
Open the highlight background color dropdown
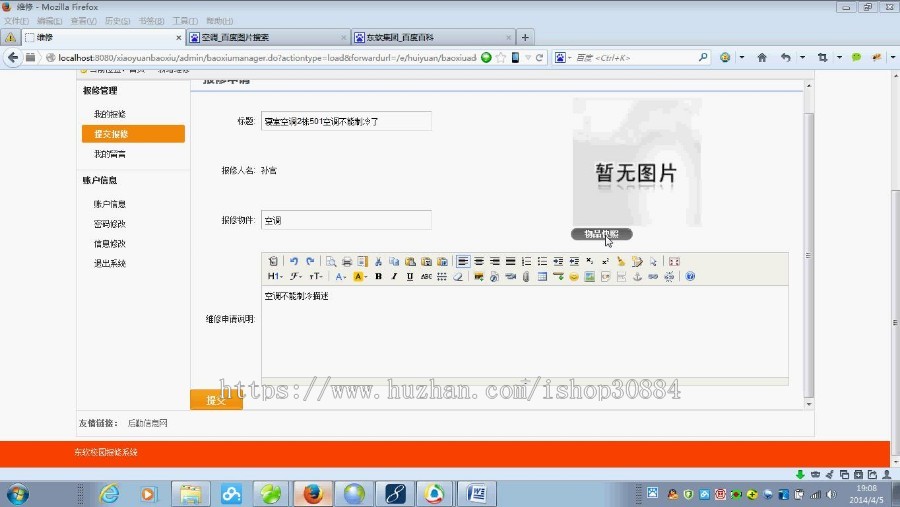(x=359, y=277)
